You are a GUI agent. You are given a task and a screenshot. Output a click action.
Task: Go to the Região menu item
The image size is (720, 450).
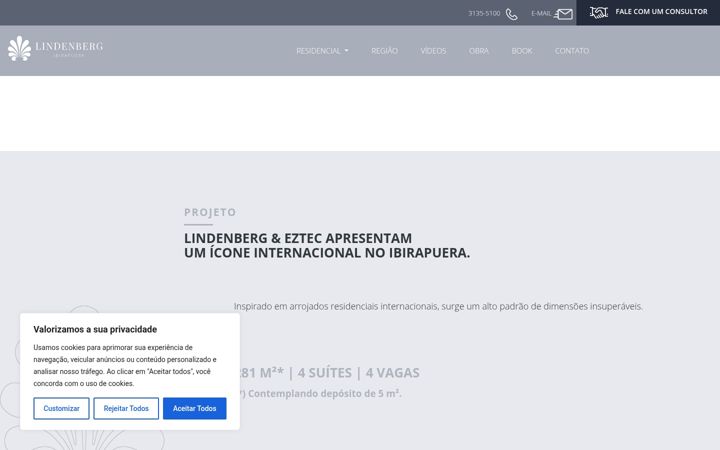pos(384,51)
